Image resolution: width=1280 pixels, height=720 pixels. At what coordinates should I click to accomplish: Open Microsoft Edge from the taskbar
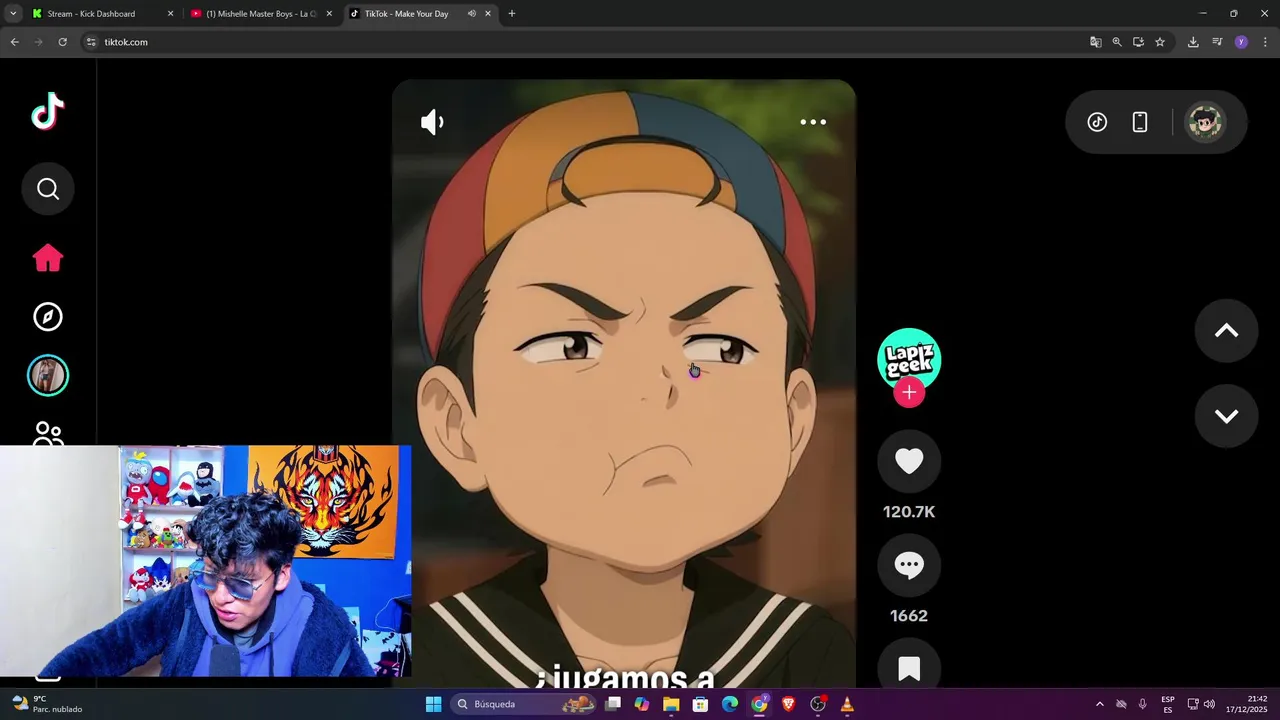point(730,704)
